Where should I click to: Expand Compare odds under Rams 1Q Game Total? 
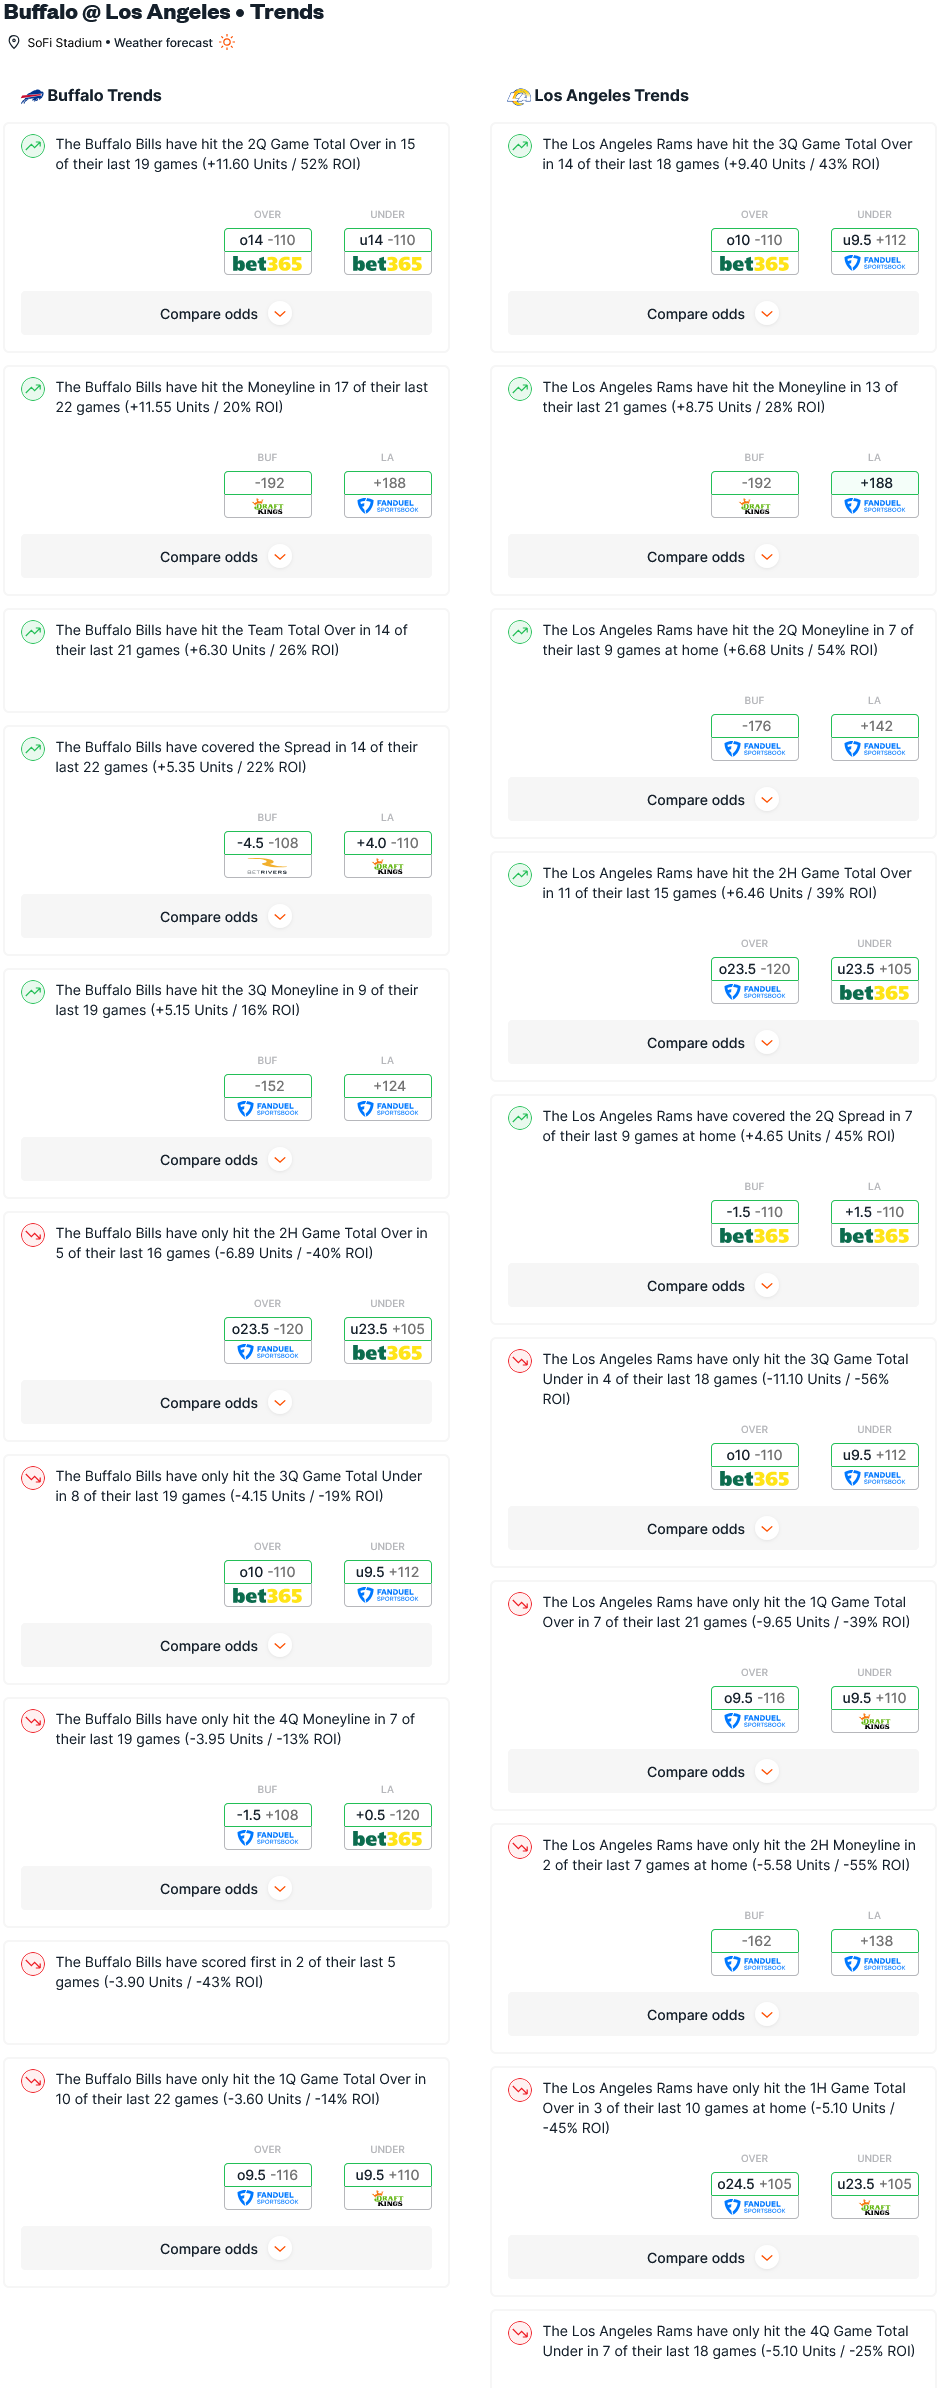pos(713,1772)
